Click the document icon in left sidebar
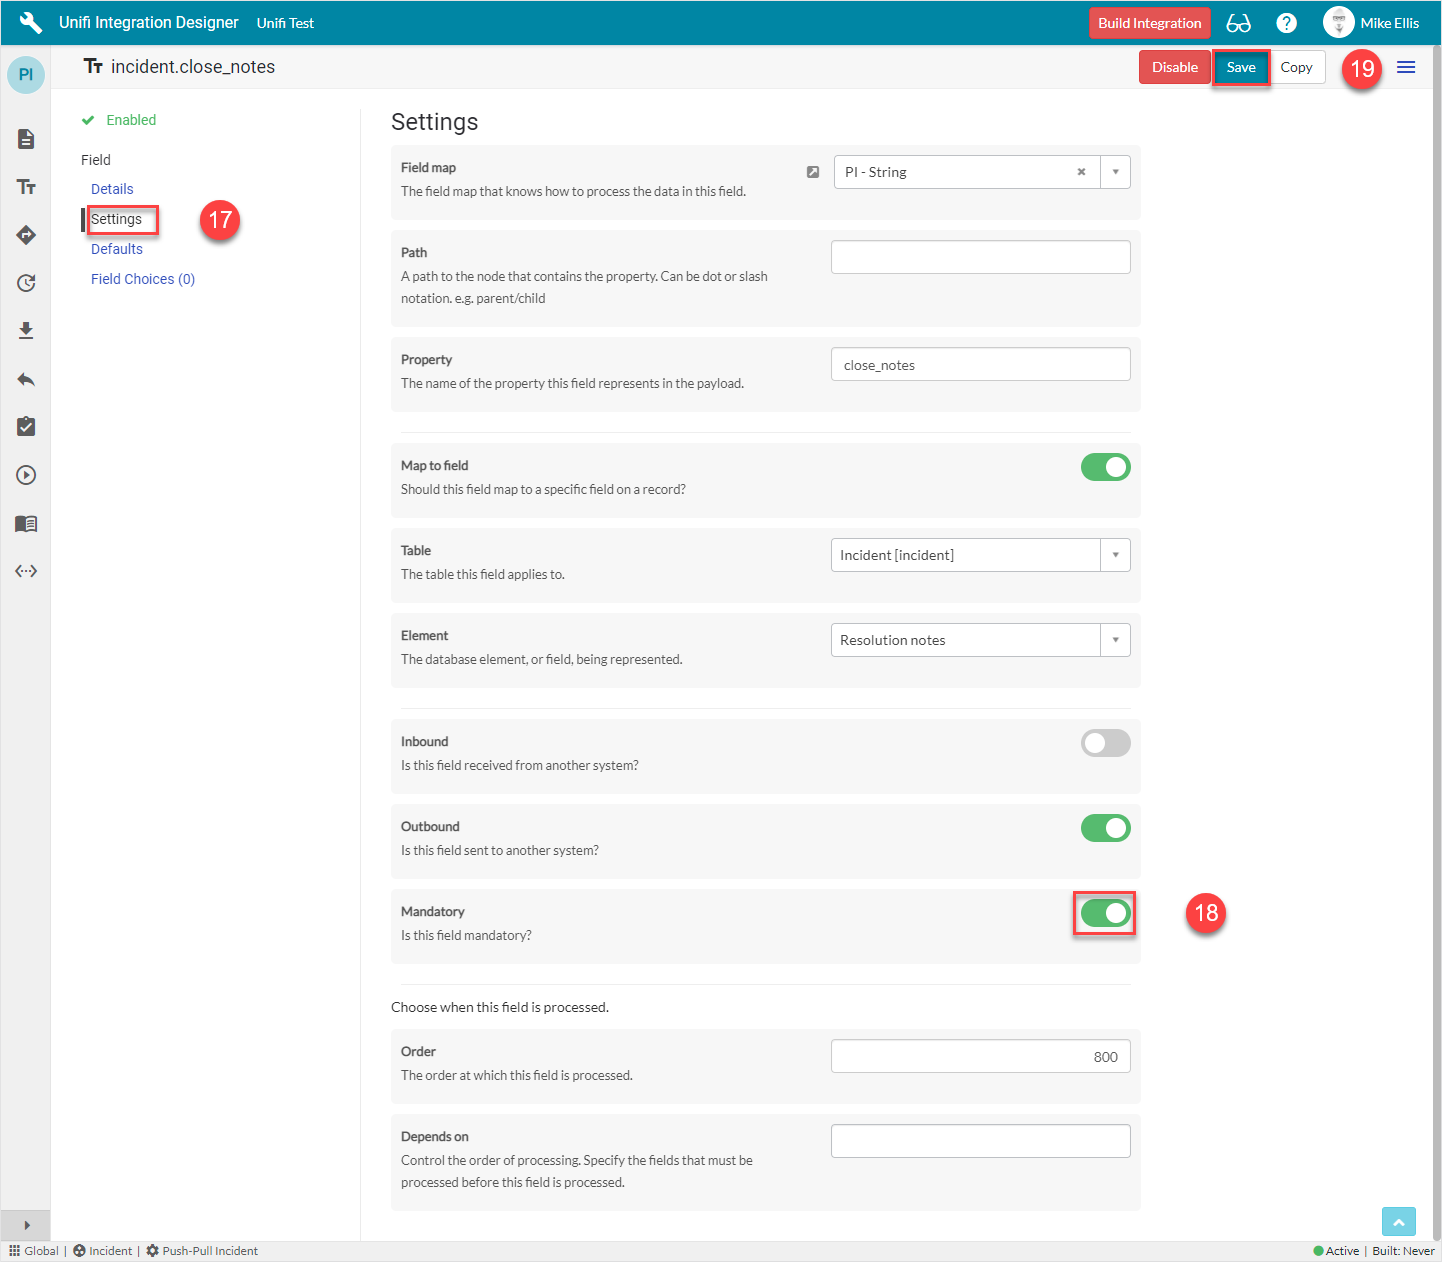The image size is (1442, 1262). click(26, 139)
